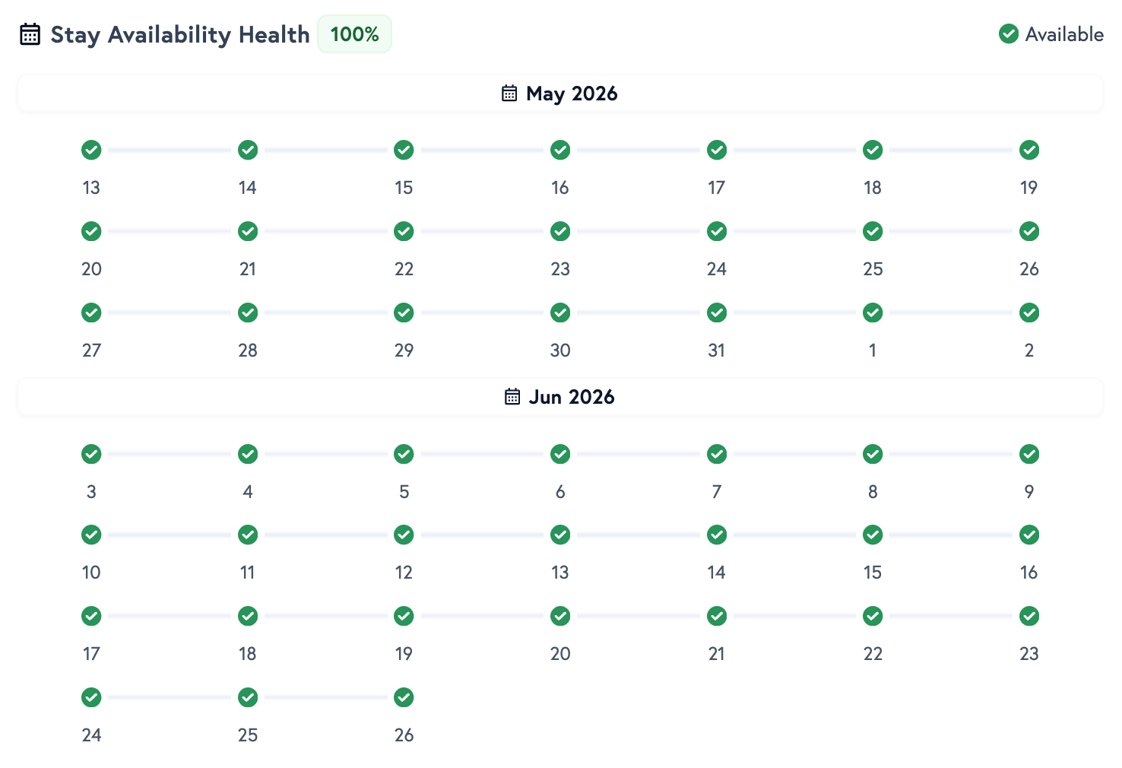Viewport: 1122px width, 768px height.
Task: Collapse the June availability section via its header
Action: [x=560, y=397]
